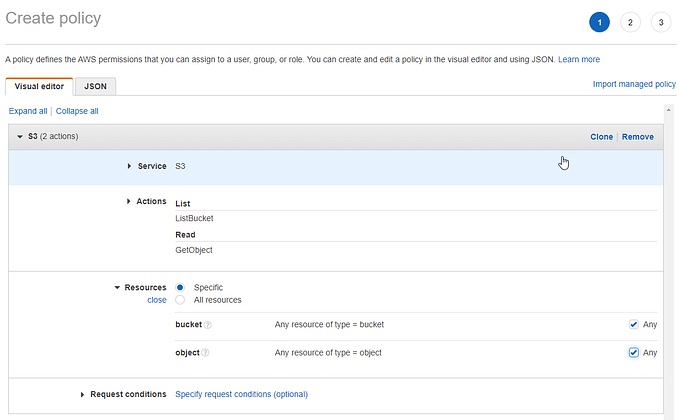Image resolution: width=679 pixels, height=420 pixels.
Task: Switch to the Visual editor tab
Action: (39, 86)
